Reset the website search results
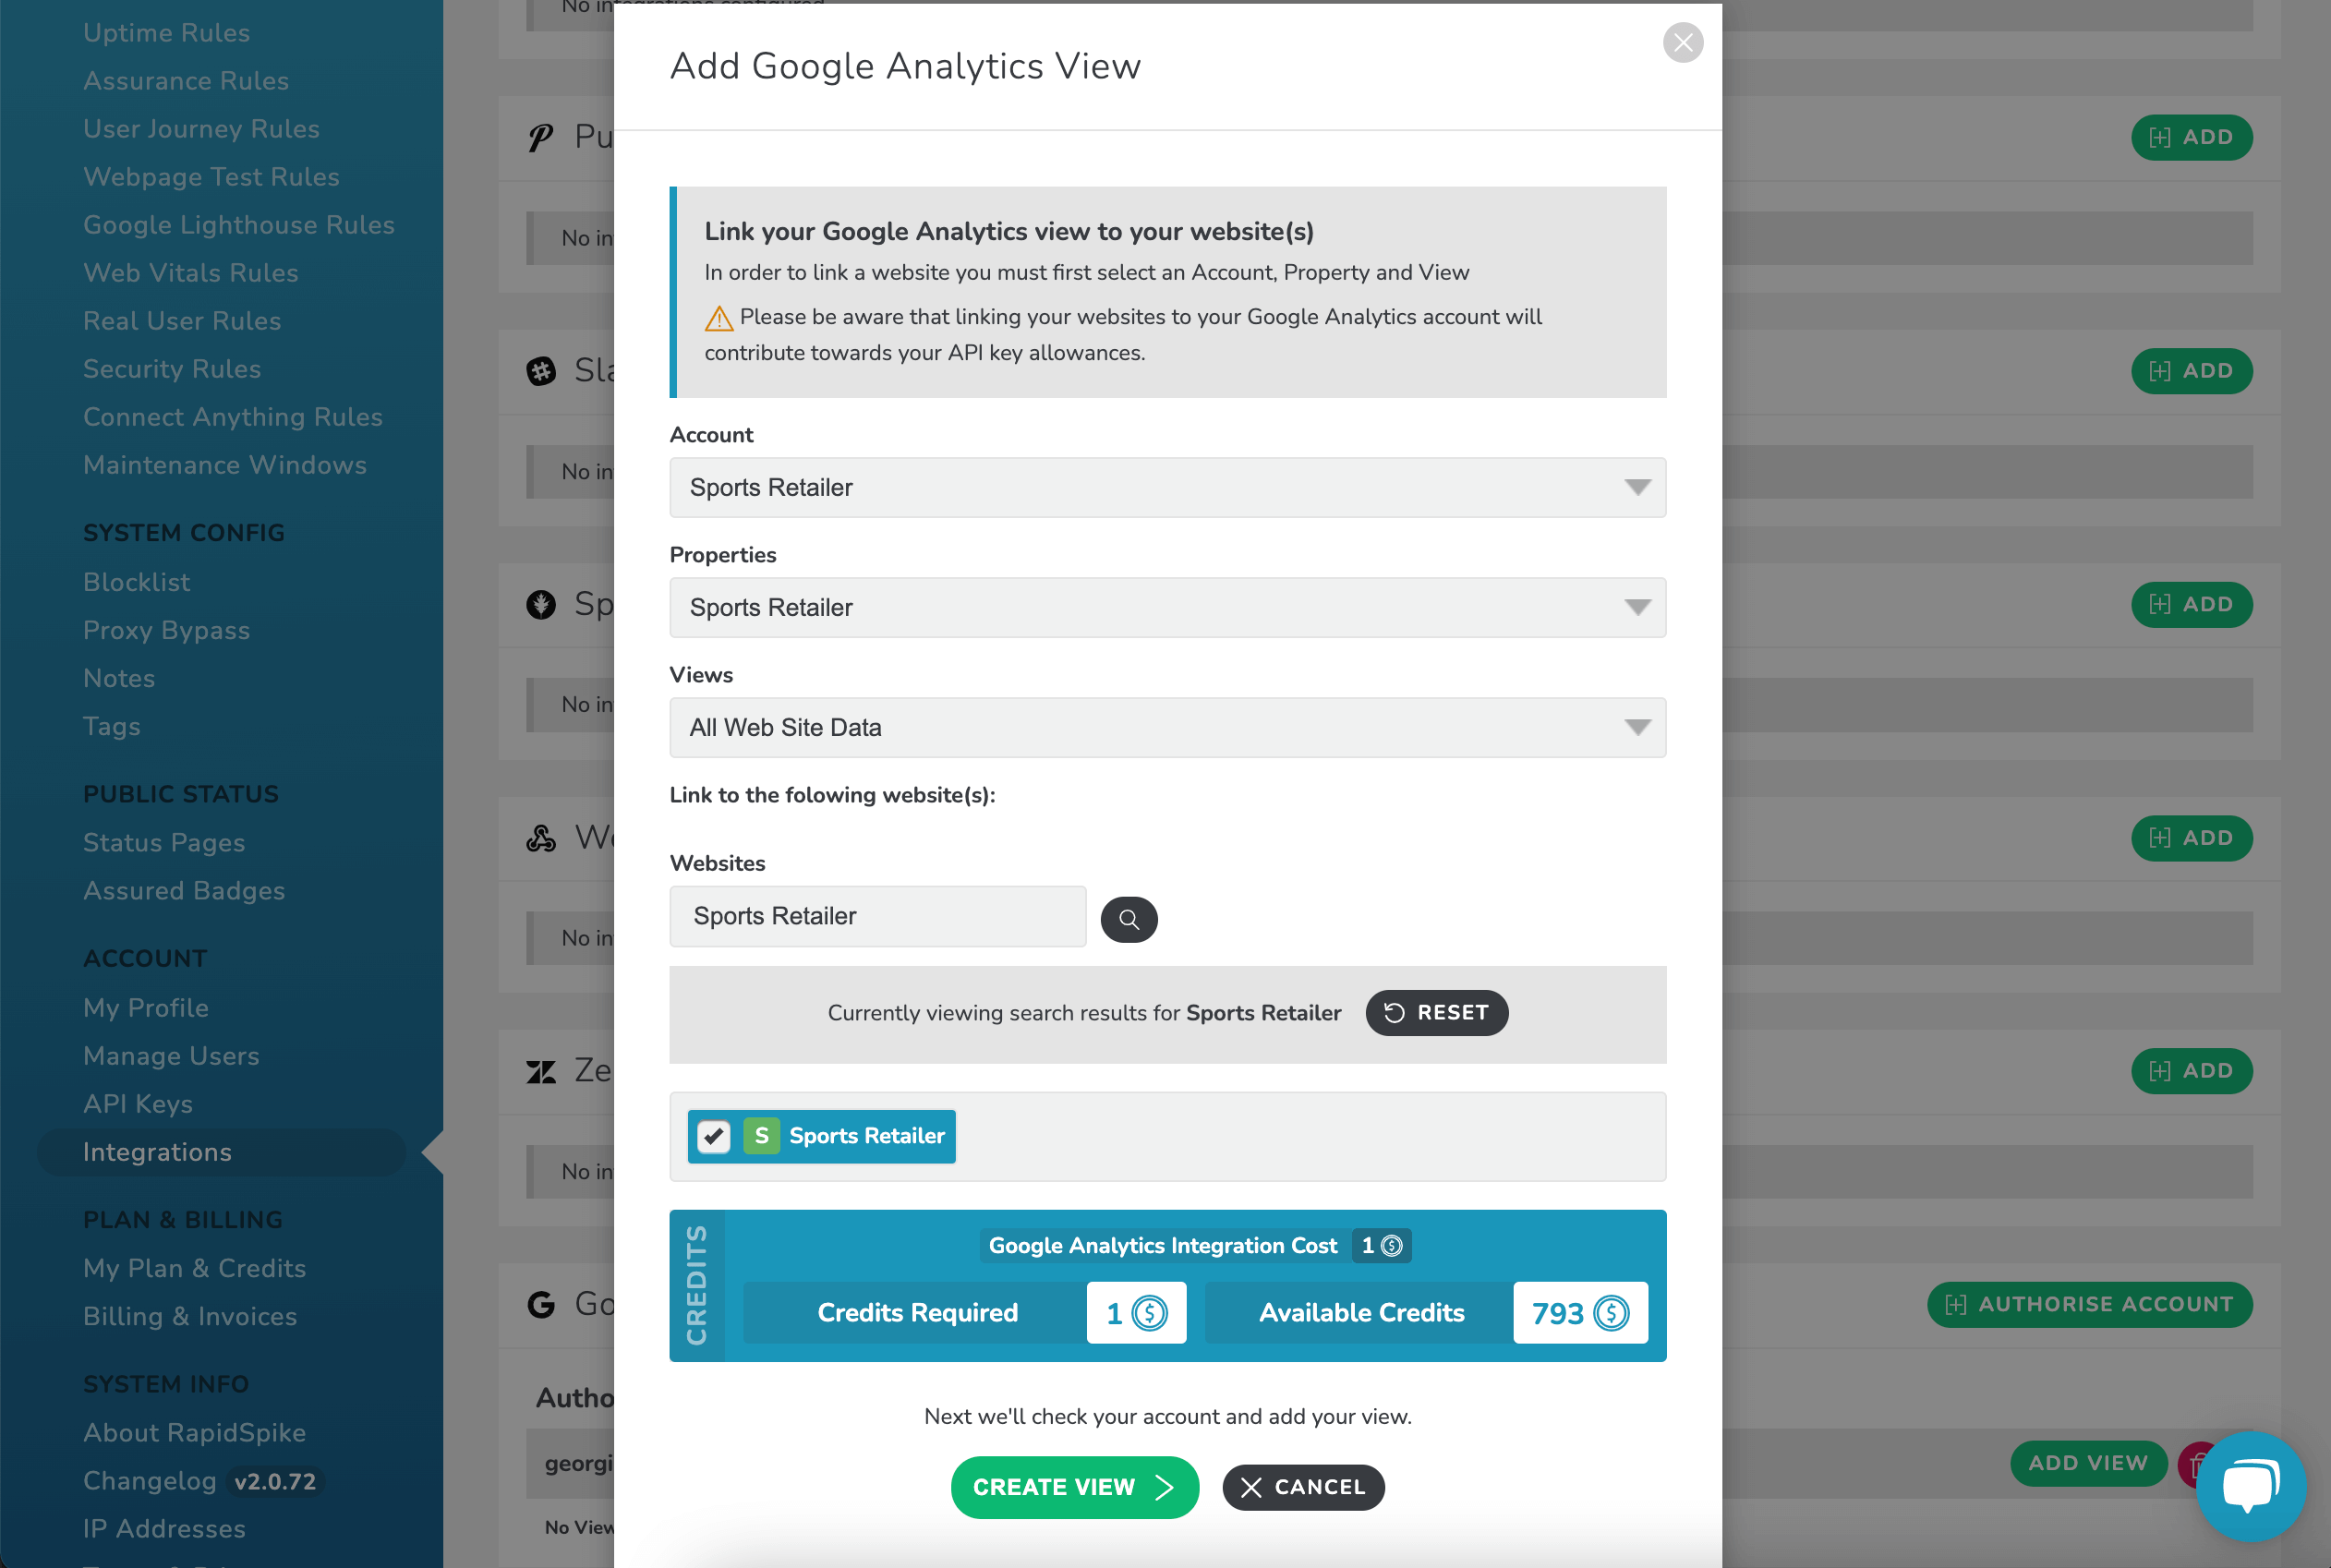Screen dimensions: 2331x1568 [x=1436, y=1013]
